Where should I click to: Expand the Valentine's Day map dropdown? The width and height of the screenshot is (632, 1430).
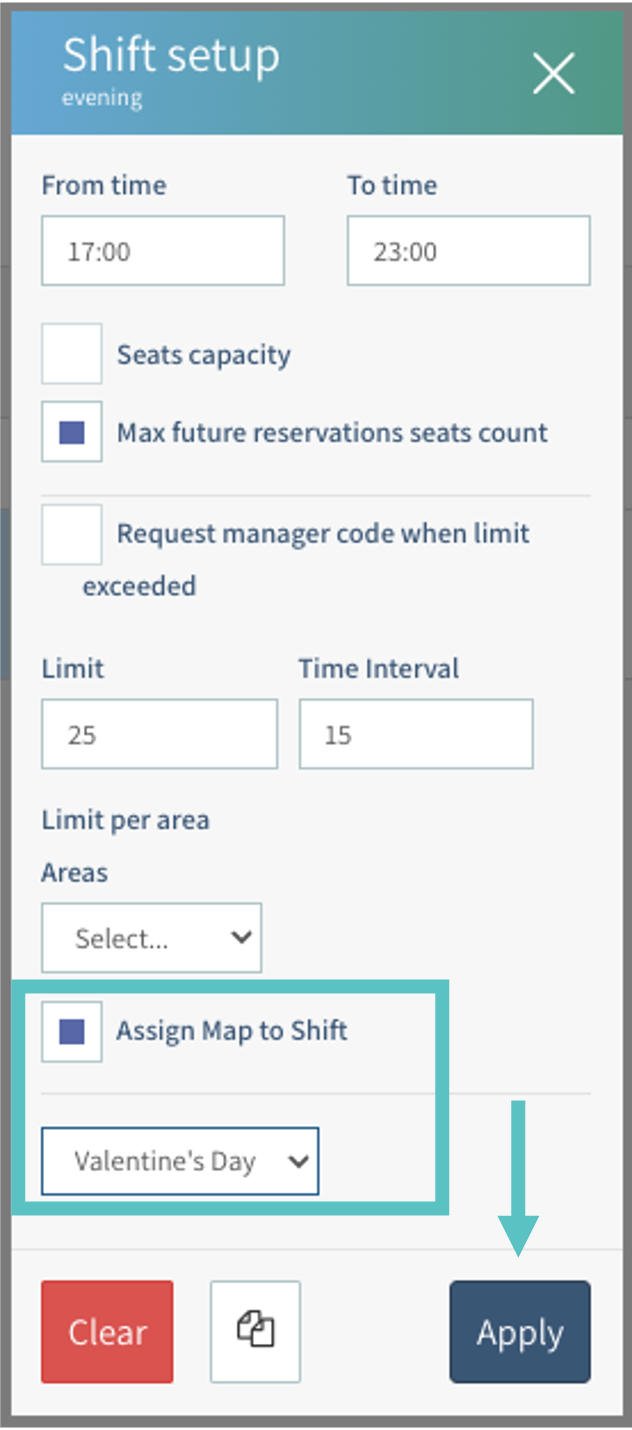tap(180, 1161)
